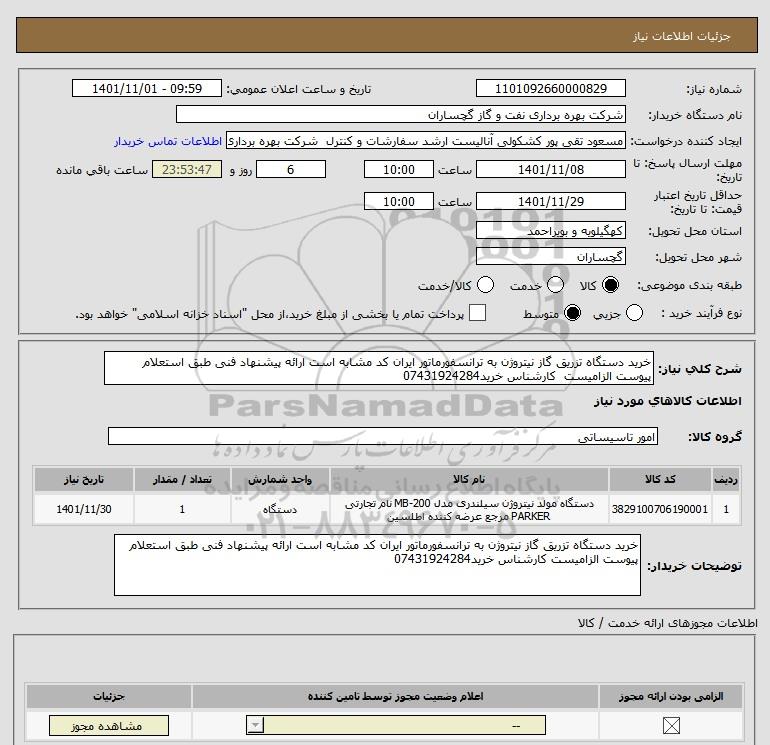Click the تعداد / مقدار column header

(x=182, y=479)
